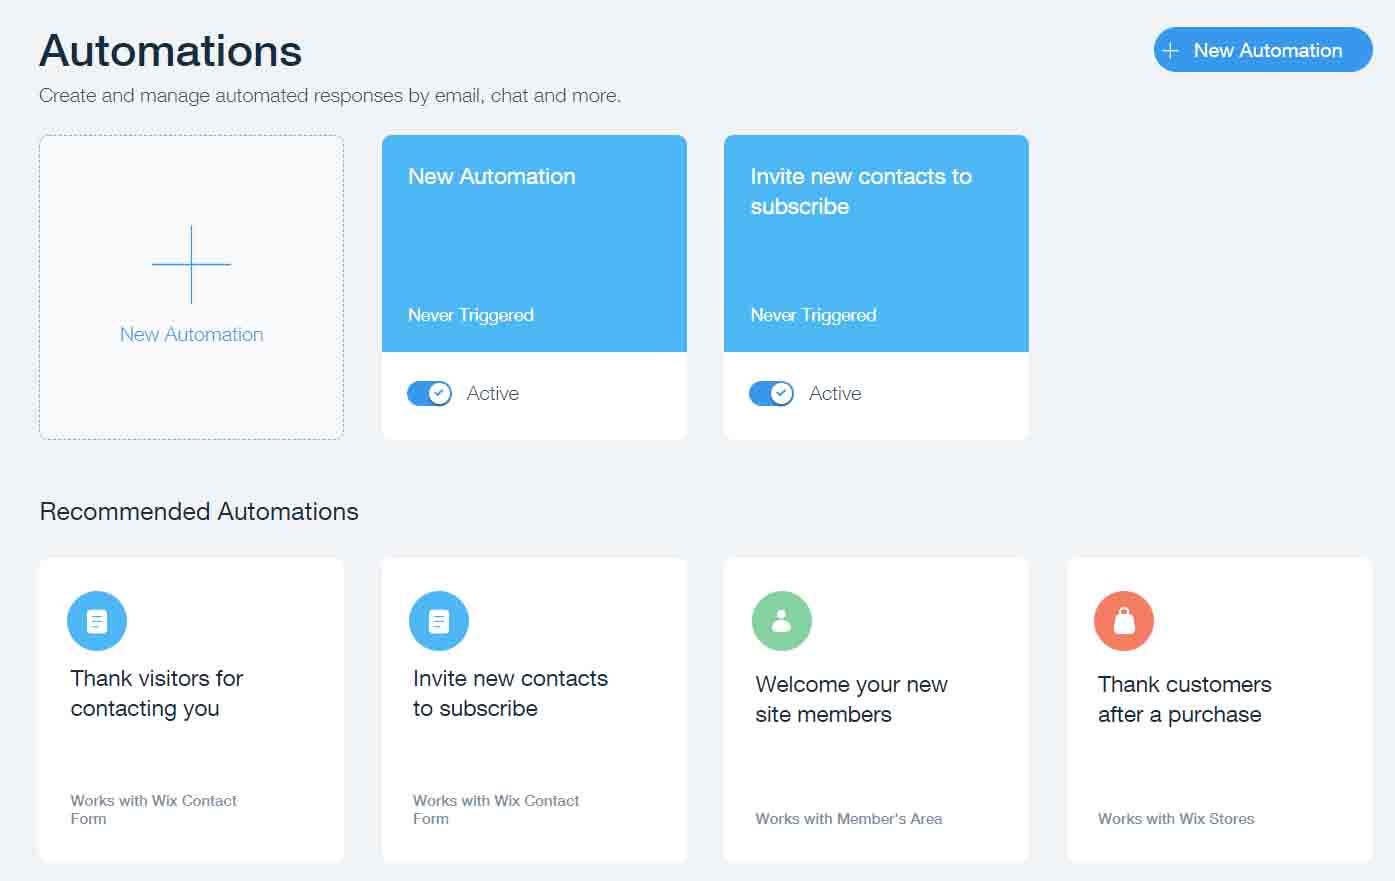Click the Create and manage automated responses subtitle
This screenshot has height=881, width=1395.
coord(330,96)
